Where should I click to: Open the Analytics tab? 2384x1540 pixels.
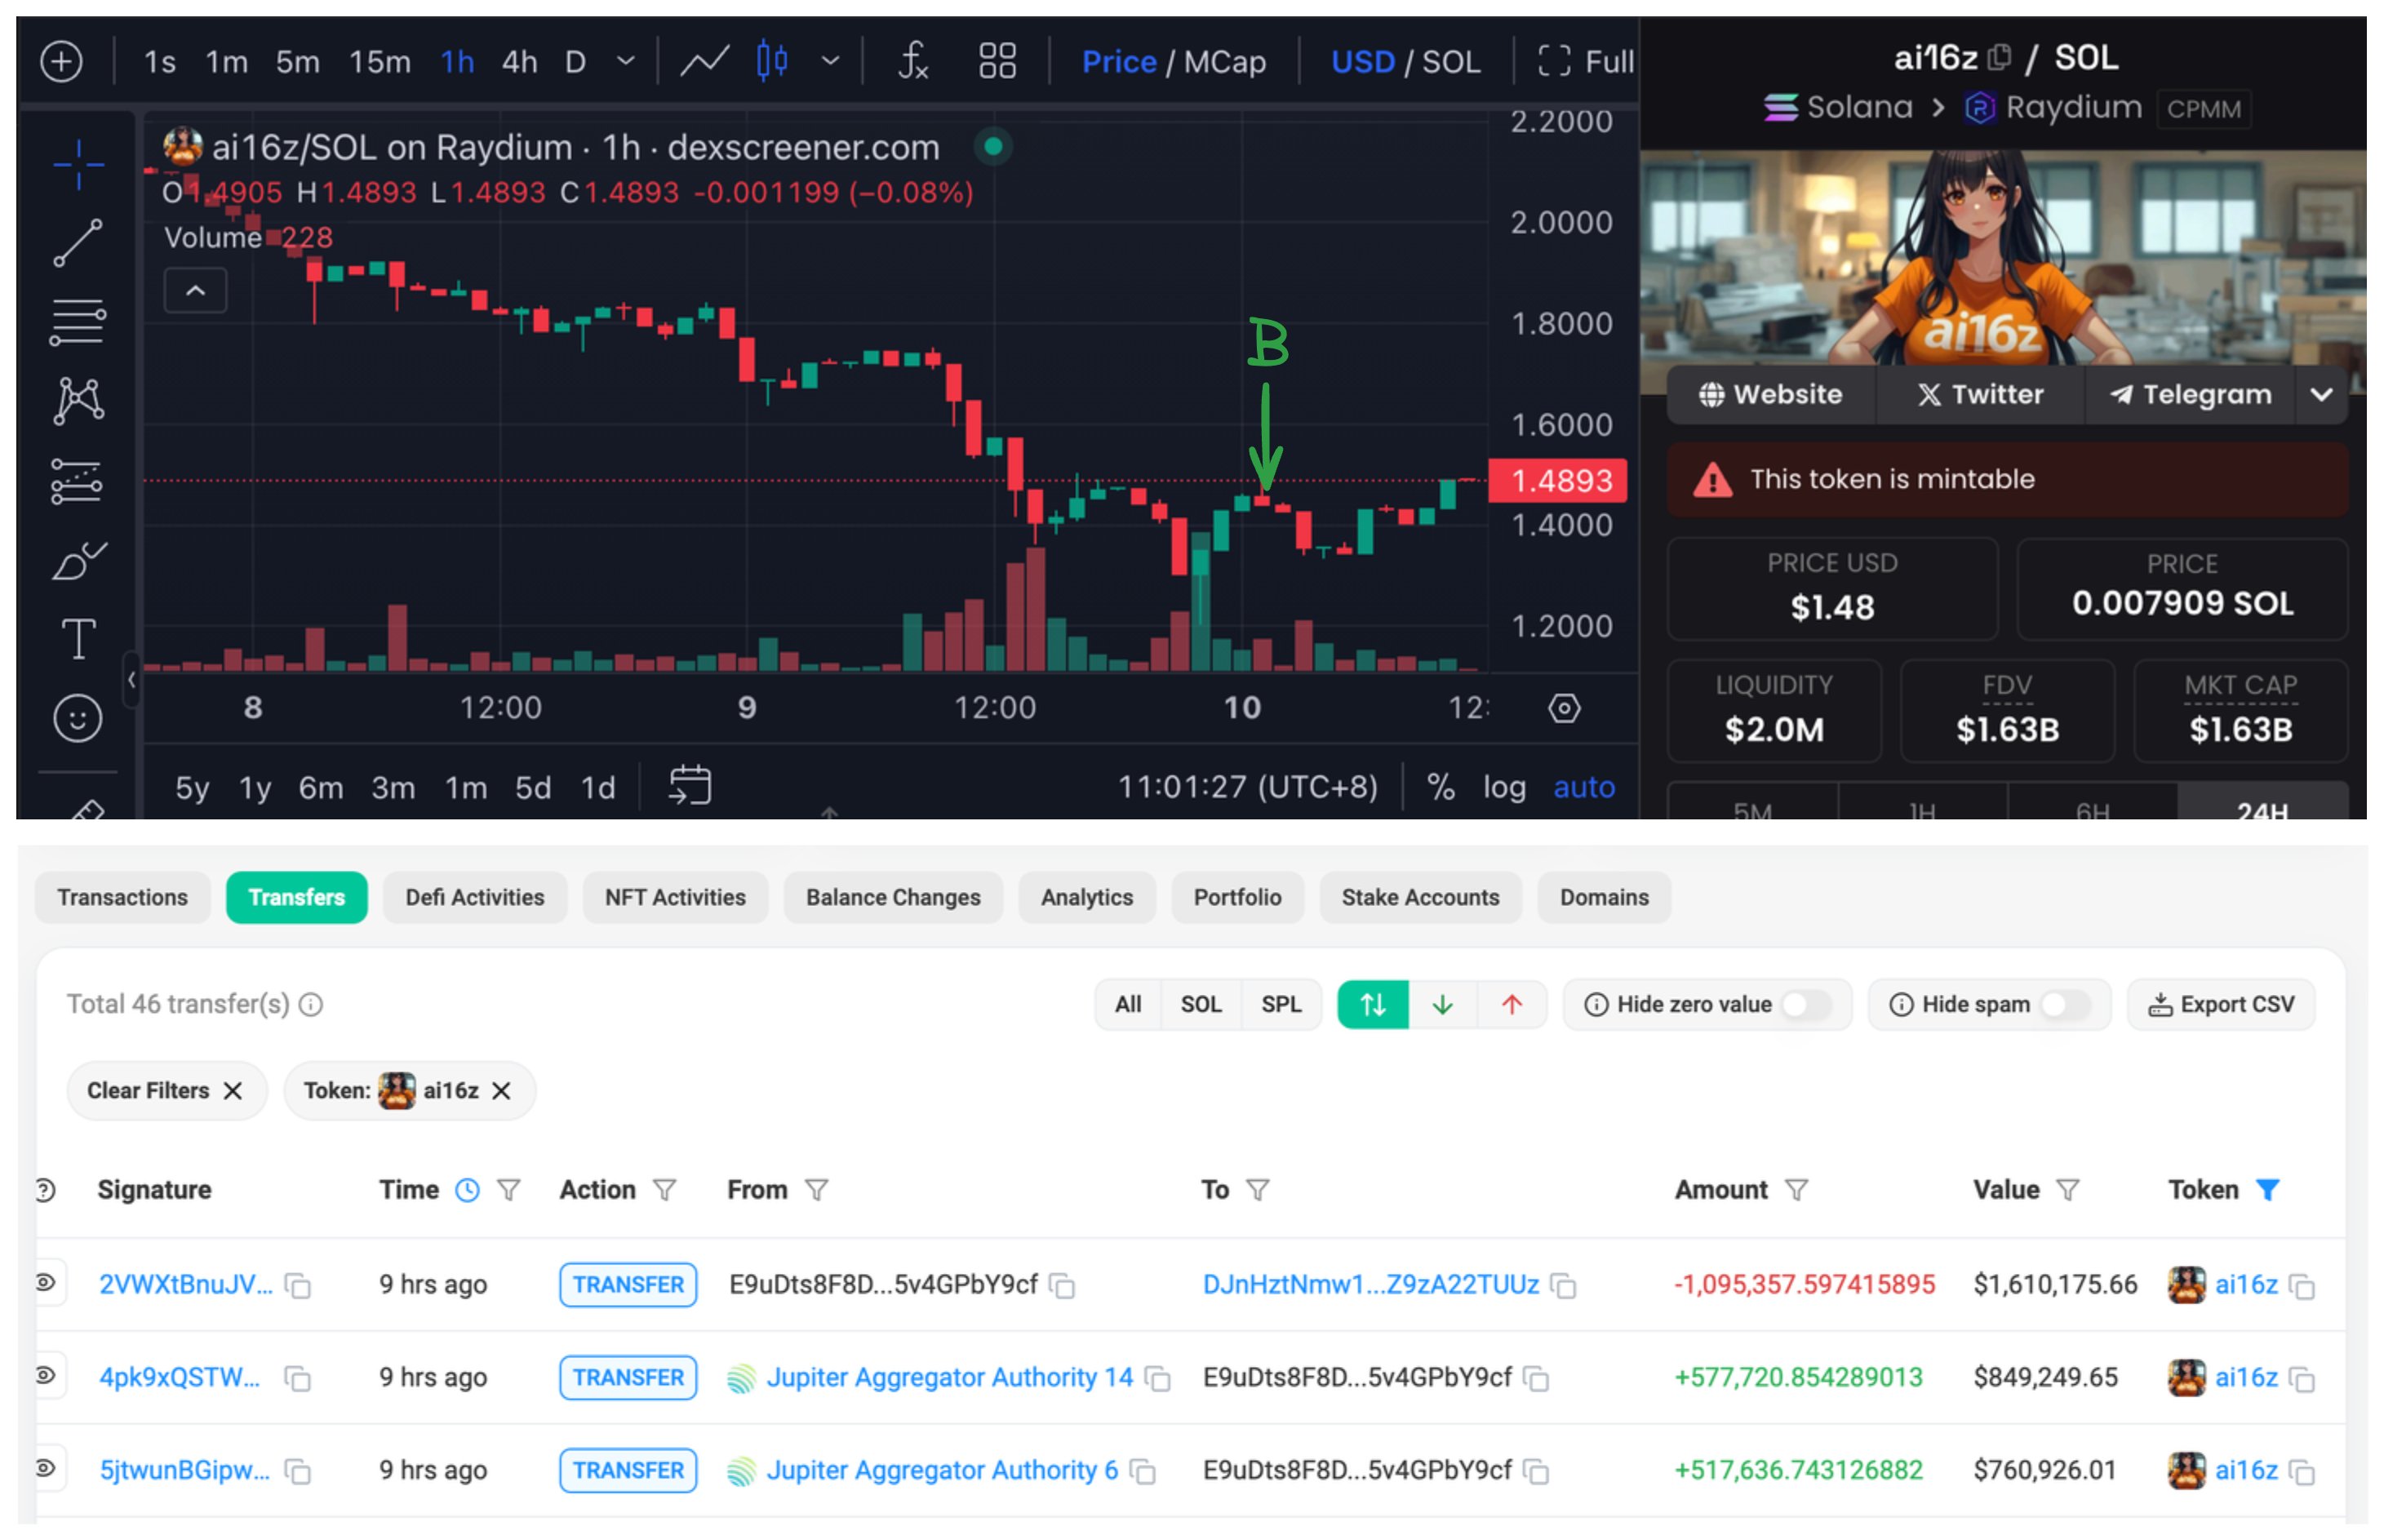click(1087, 897)
